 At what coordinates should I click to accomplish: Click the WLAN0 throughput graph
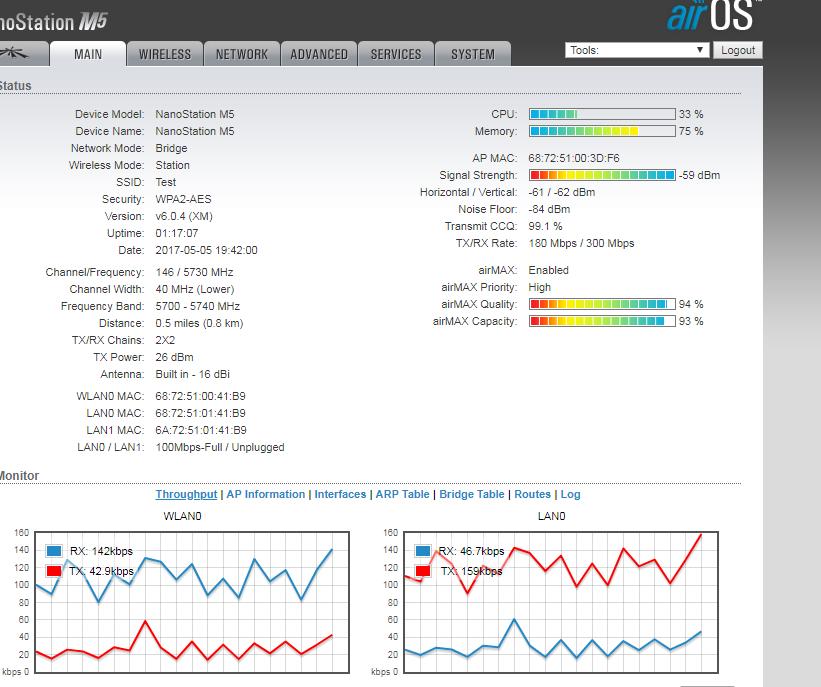click(x=192, y=602)
